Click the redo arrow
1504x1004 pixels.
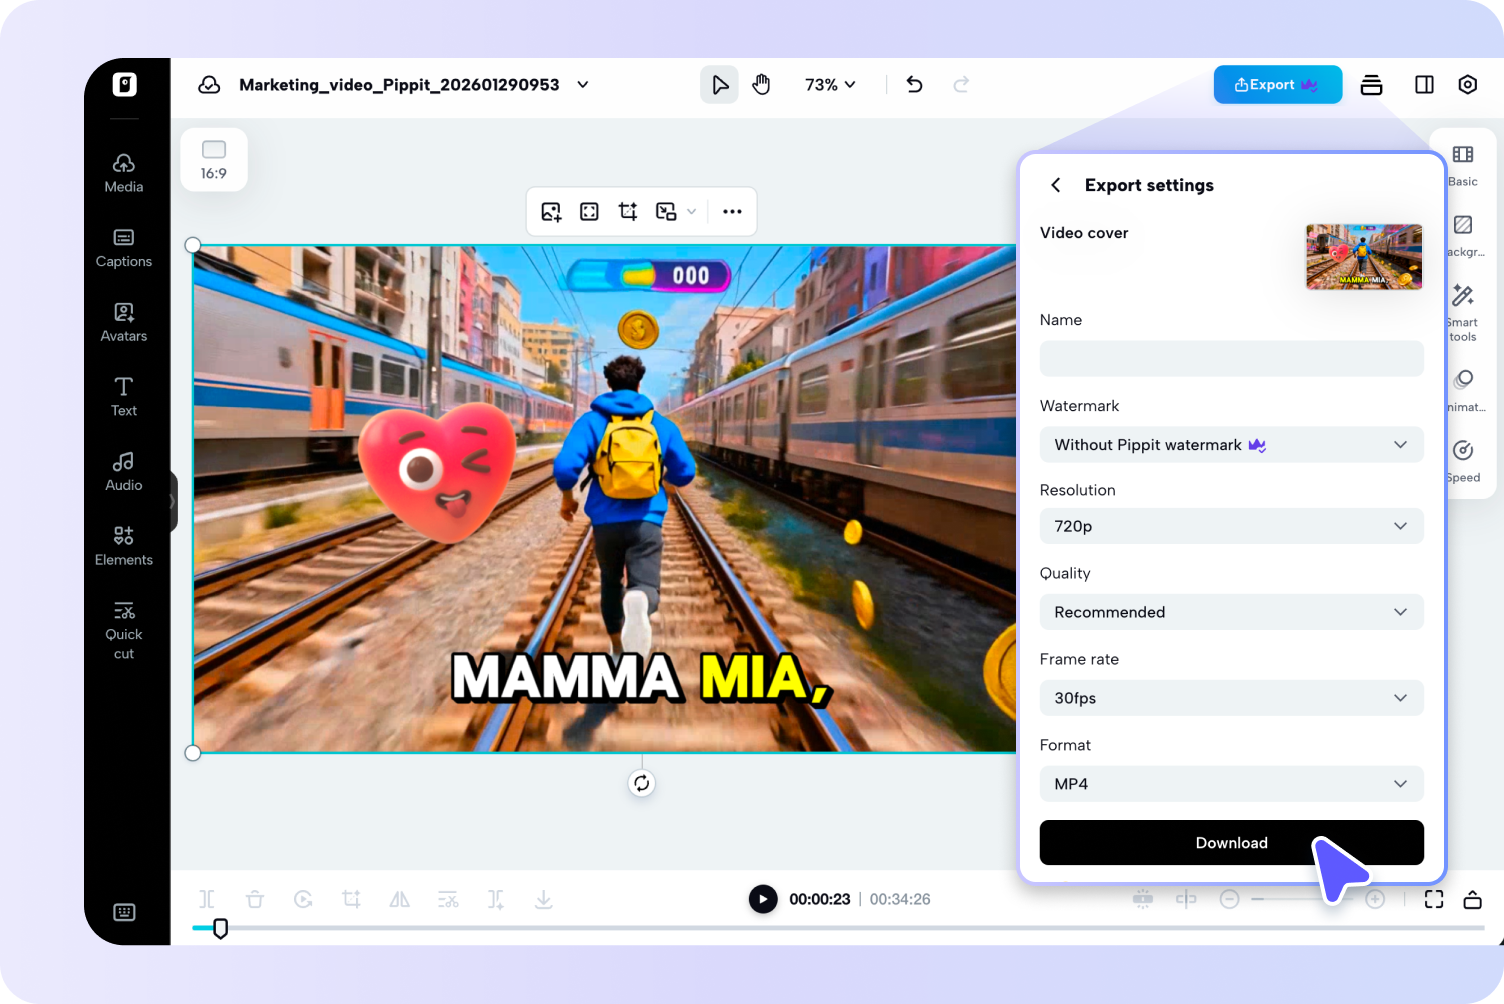961,85
